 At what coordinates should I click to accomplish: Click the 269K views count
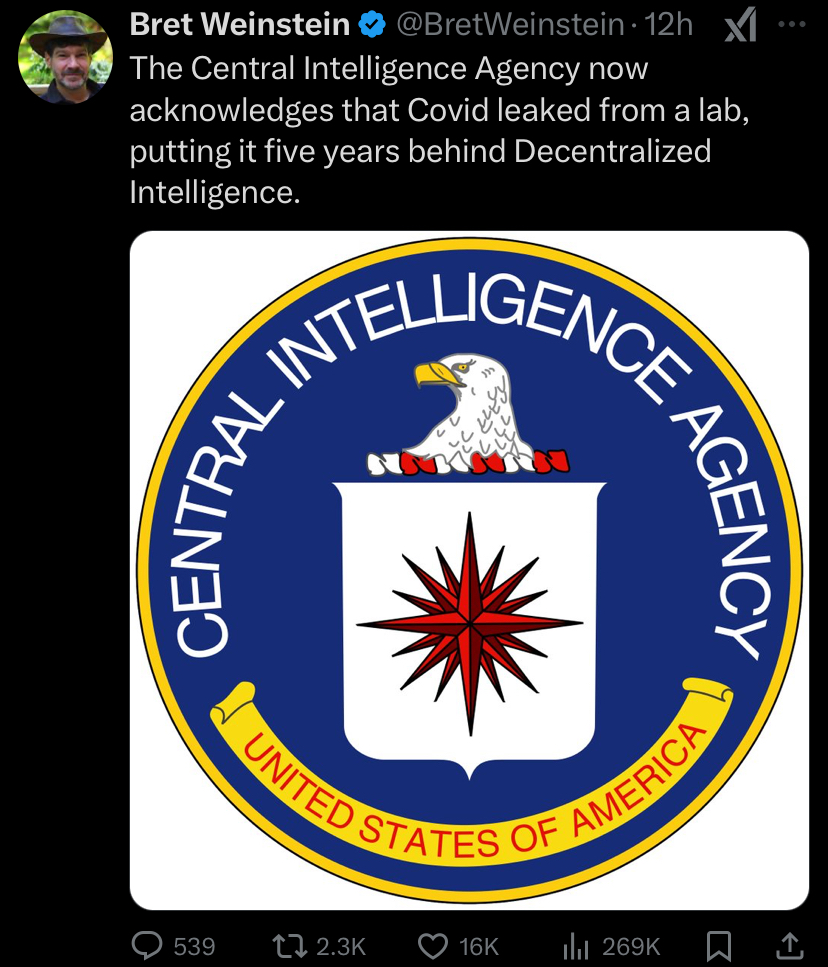tap(631, 947)
